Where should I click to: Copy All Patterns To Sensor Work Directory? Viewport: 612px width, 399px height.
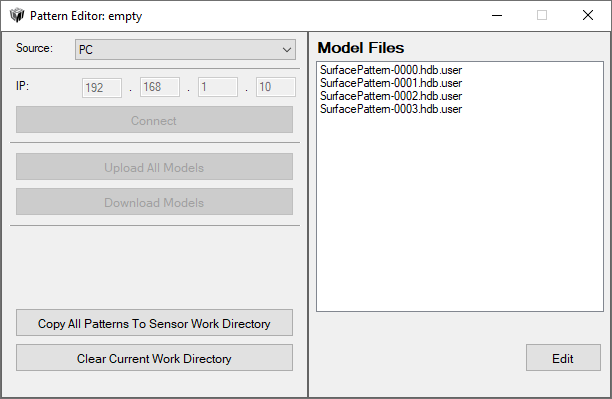pos(154,323)
